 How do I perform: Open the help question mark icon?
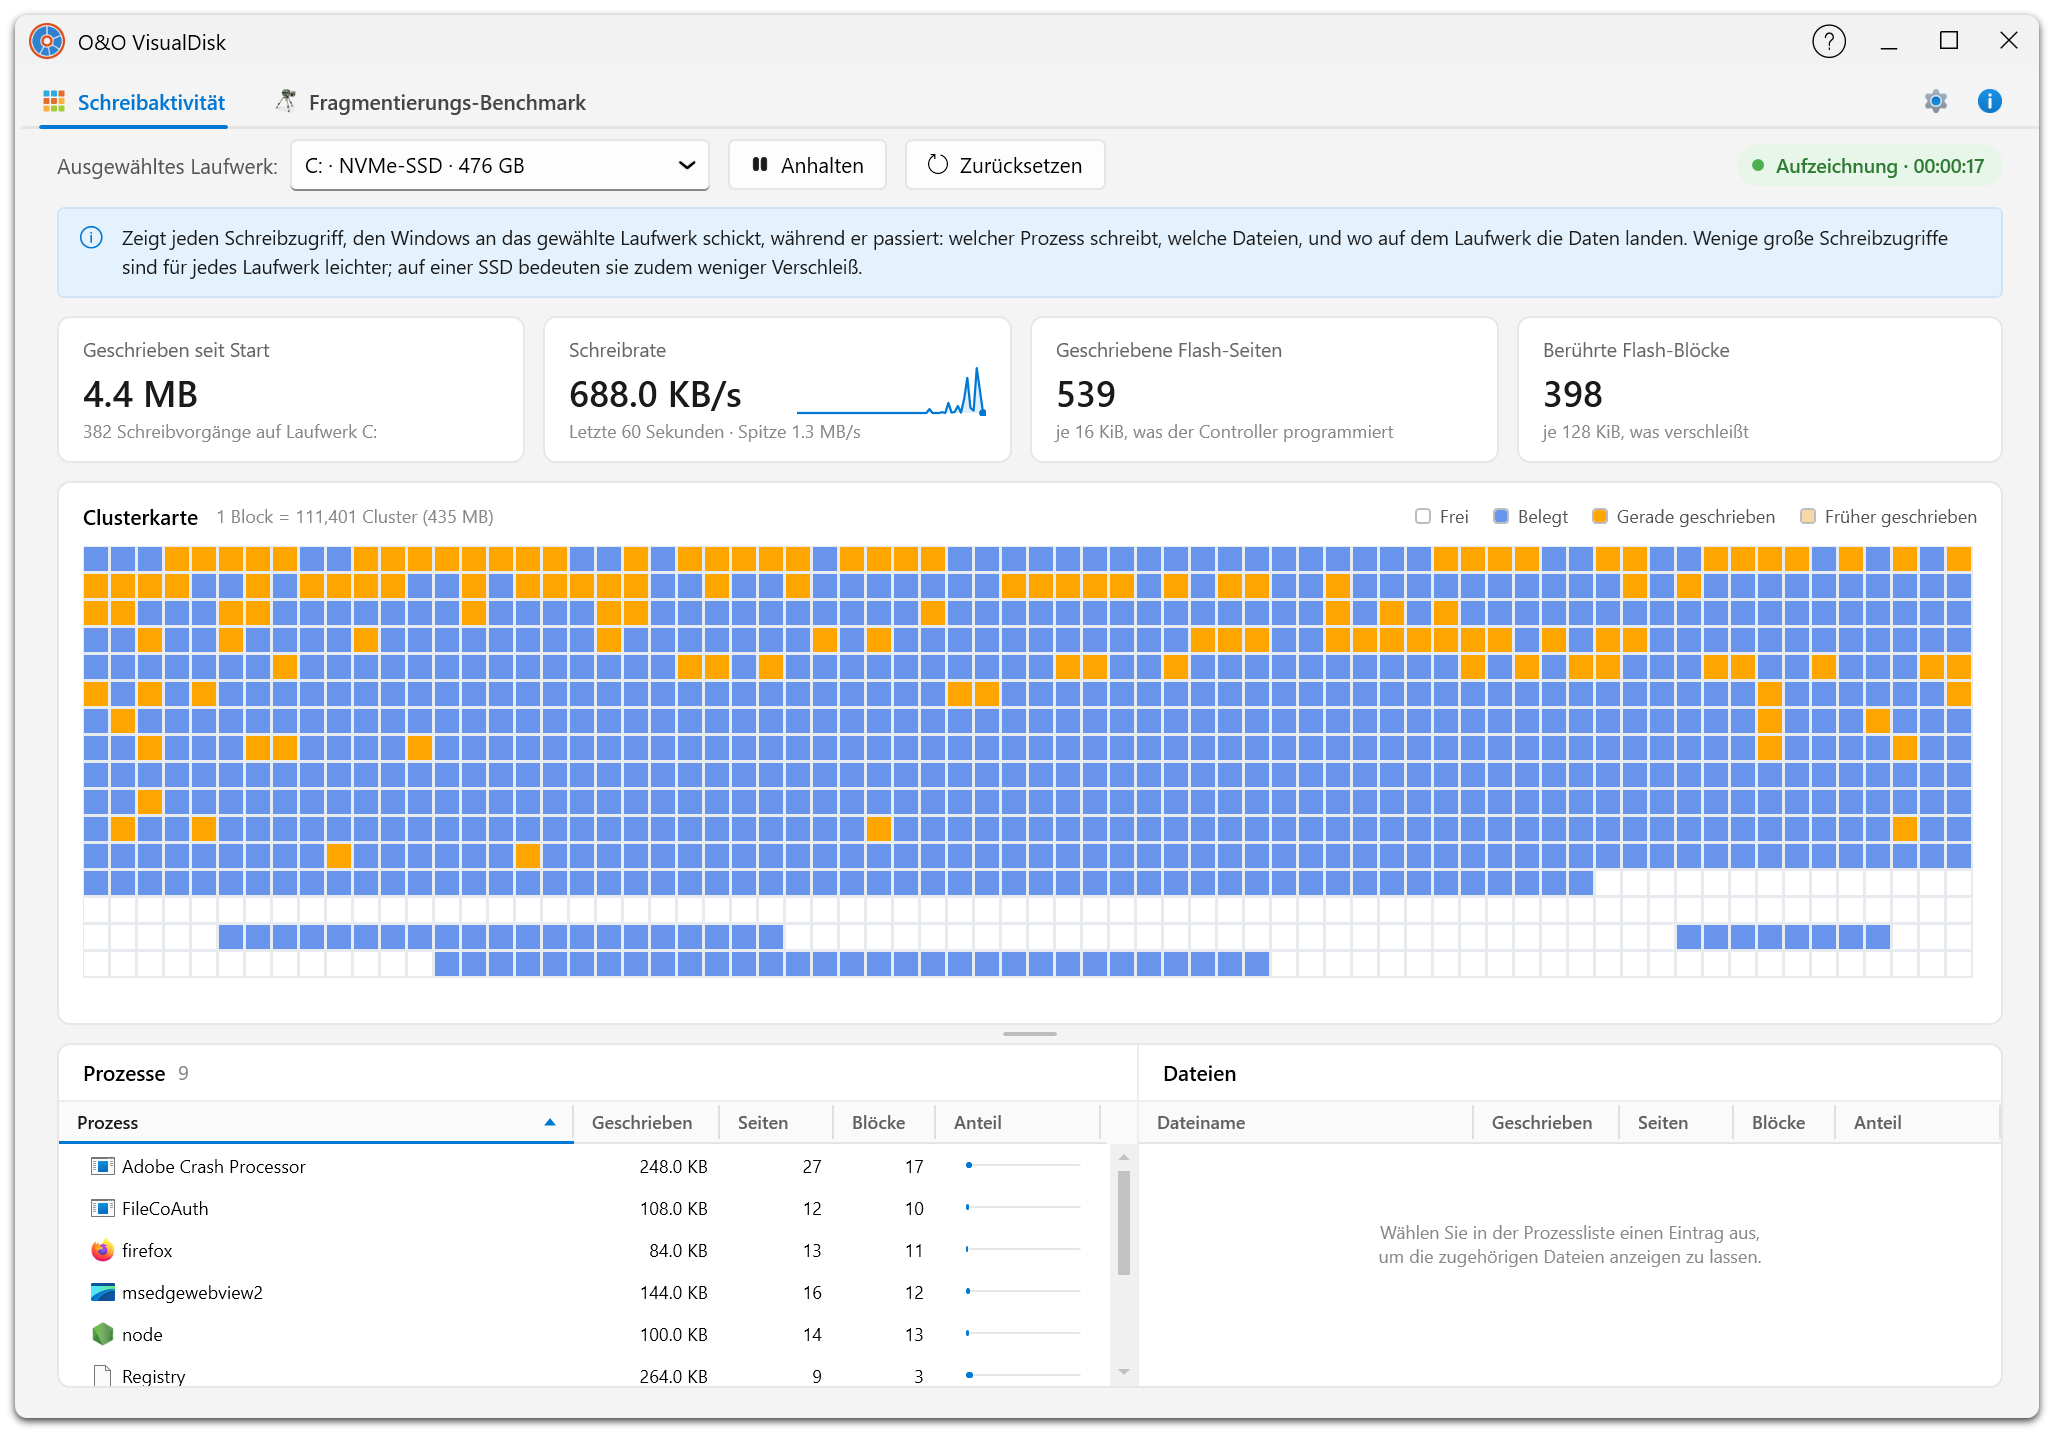(x=1828, y=42)
